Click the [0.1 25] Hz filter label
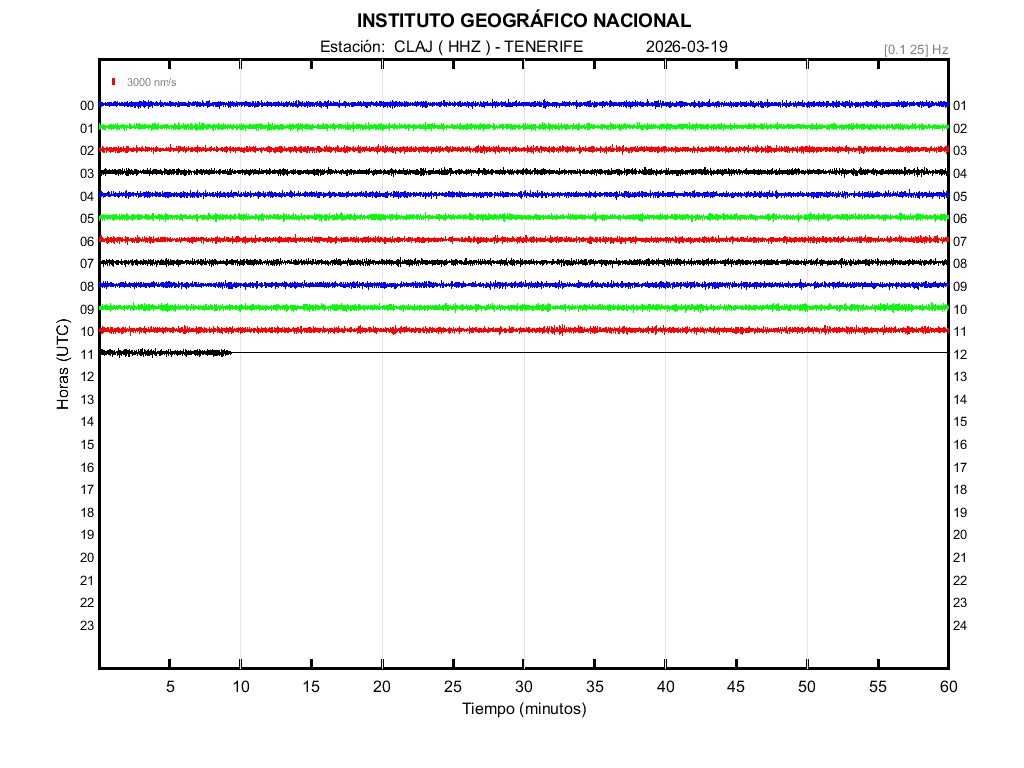The height and width of the screenshot is (768, 1024). [916, 49]
